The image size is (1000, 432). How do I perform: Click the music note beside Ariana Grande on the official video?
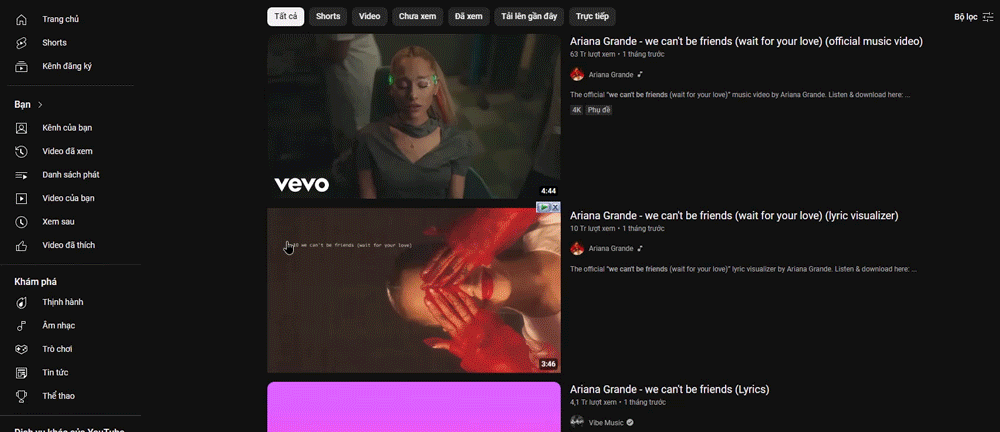pyautogui.click(x=640, y=75)
